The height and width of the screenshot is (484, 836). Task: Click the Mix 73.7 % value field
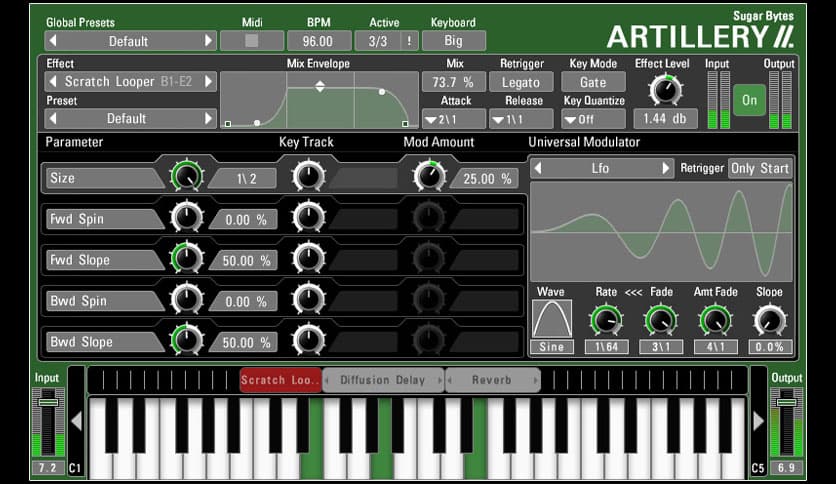point(453,82)
